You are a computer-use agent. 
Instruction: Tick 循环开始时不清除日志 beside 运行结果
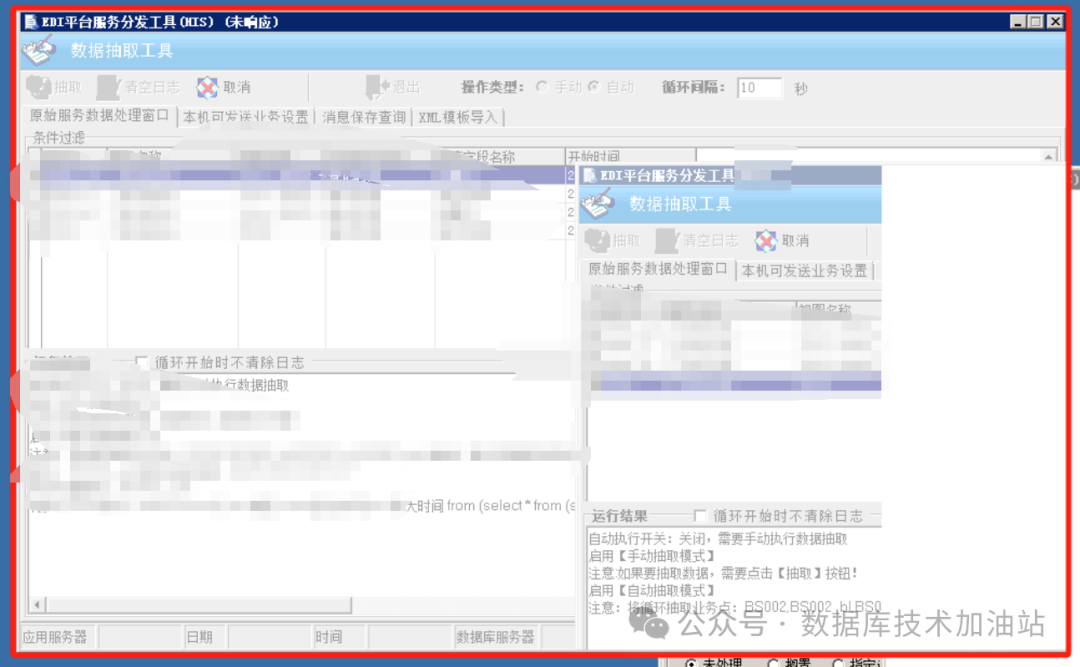700,515
